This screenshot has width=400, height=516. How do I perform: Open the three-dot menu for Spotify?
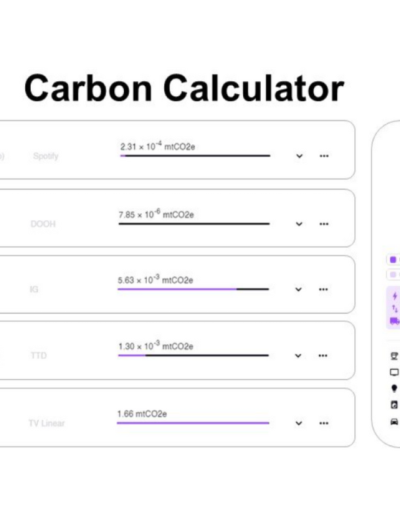(x=324, y=156)
